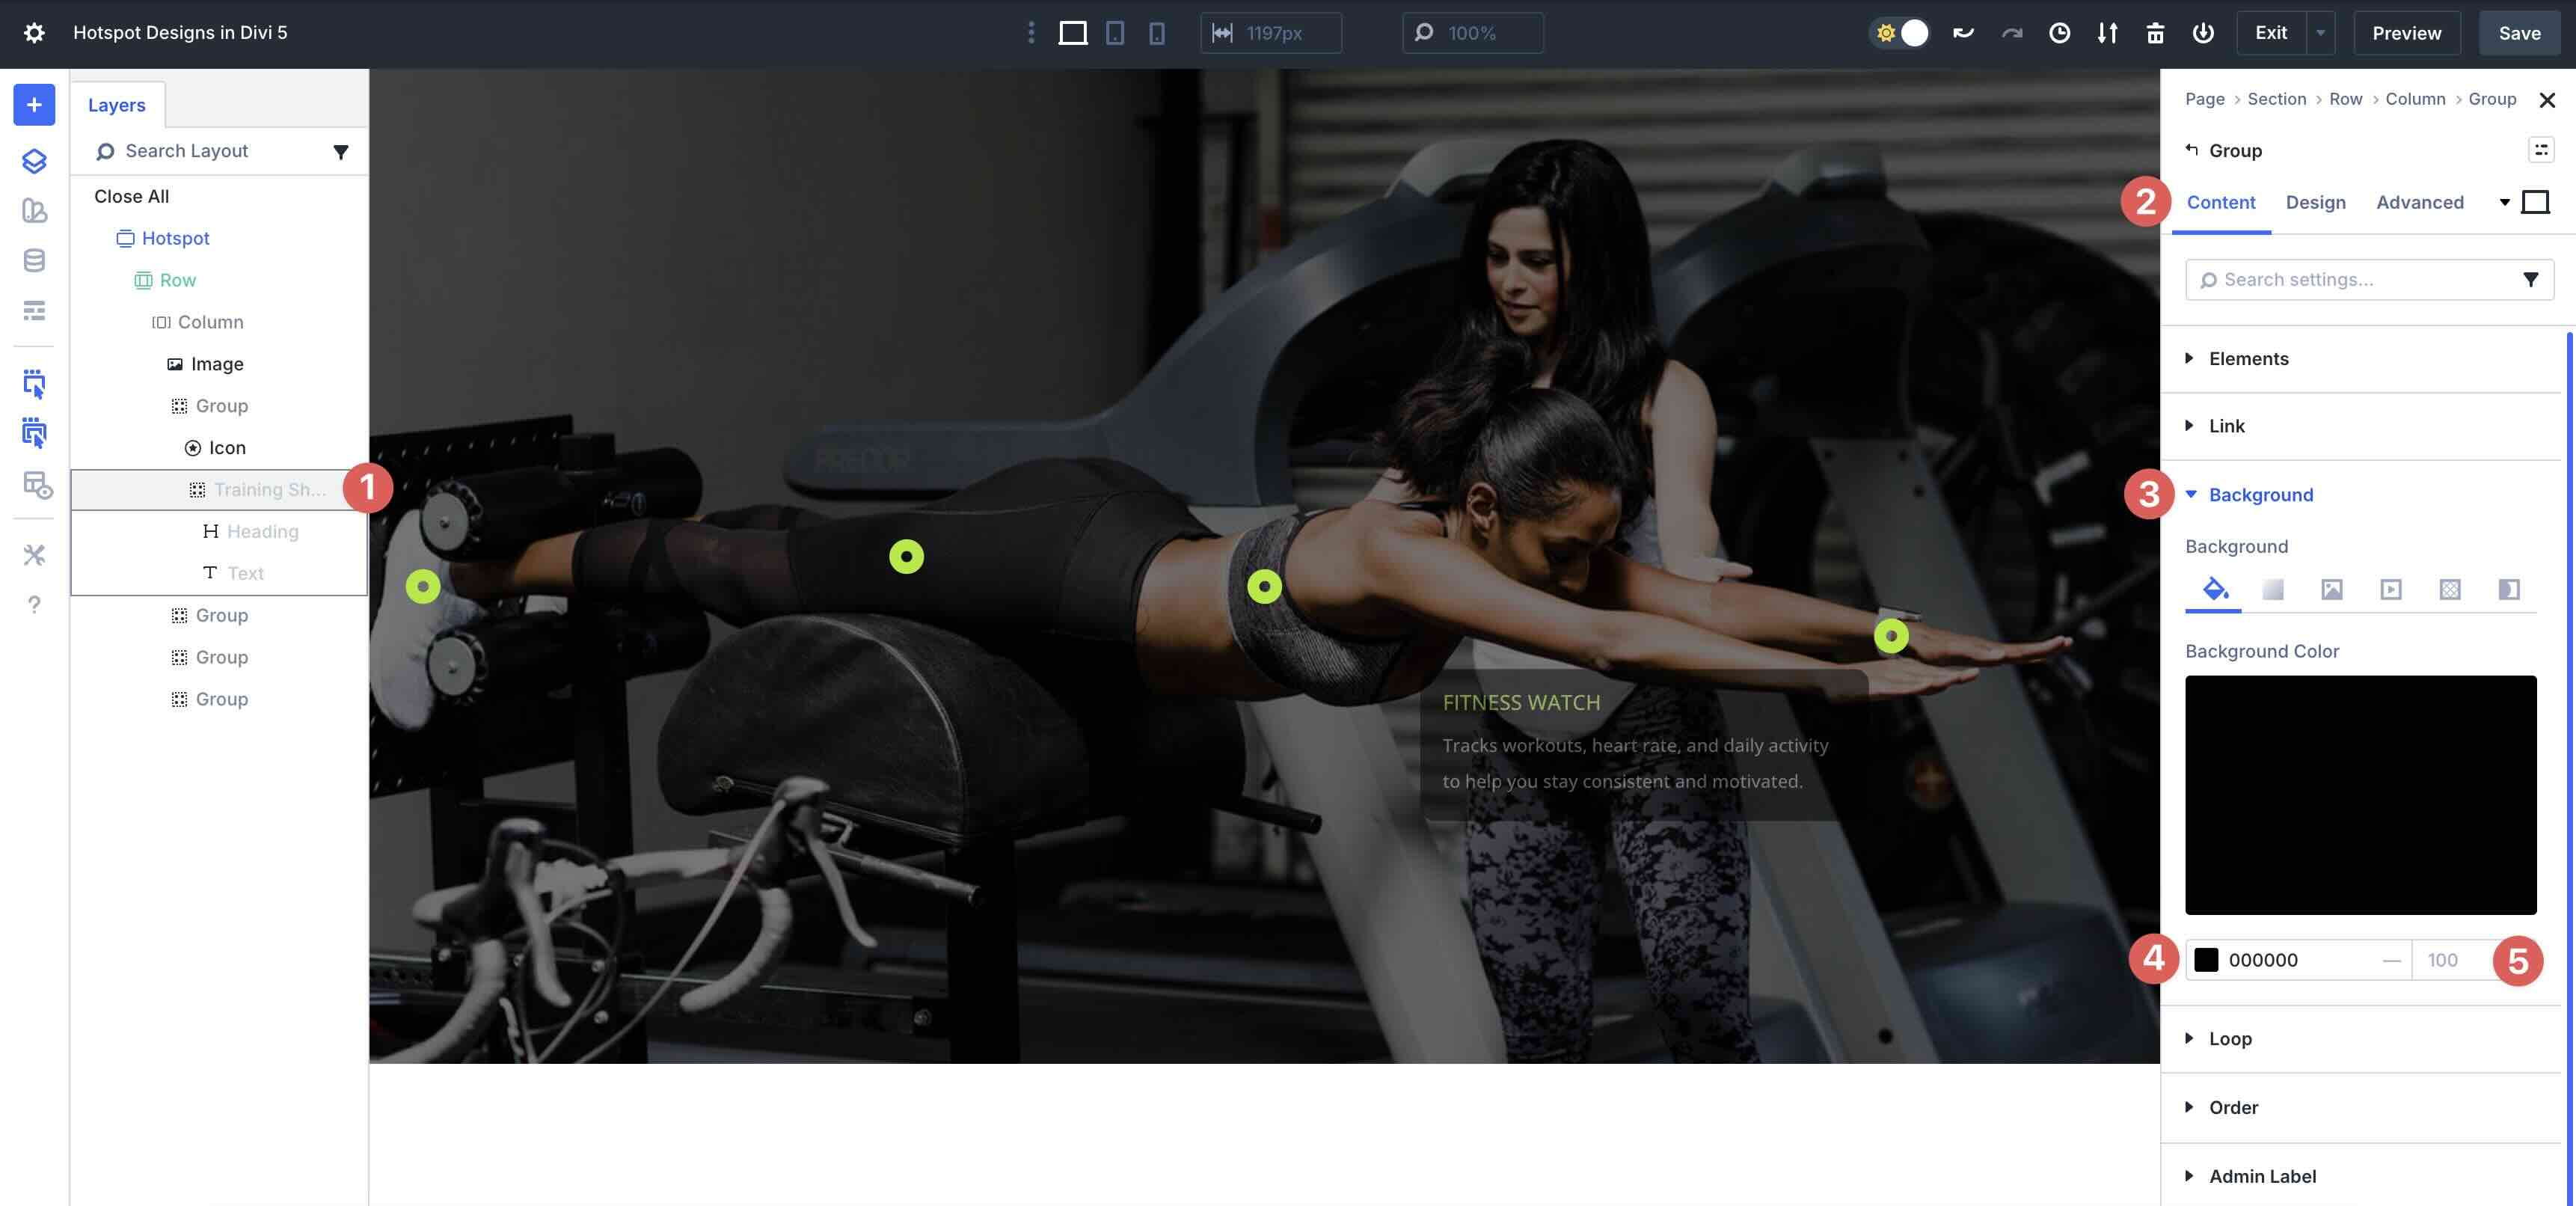Click the blue plus add-module button
Image resolution: width=2576 pixels, height=1206 pixels.
34,105
